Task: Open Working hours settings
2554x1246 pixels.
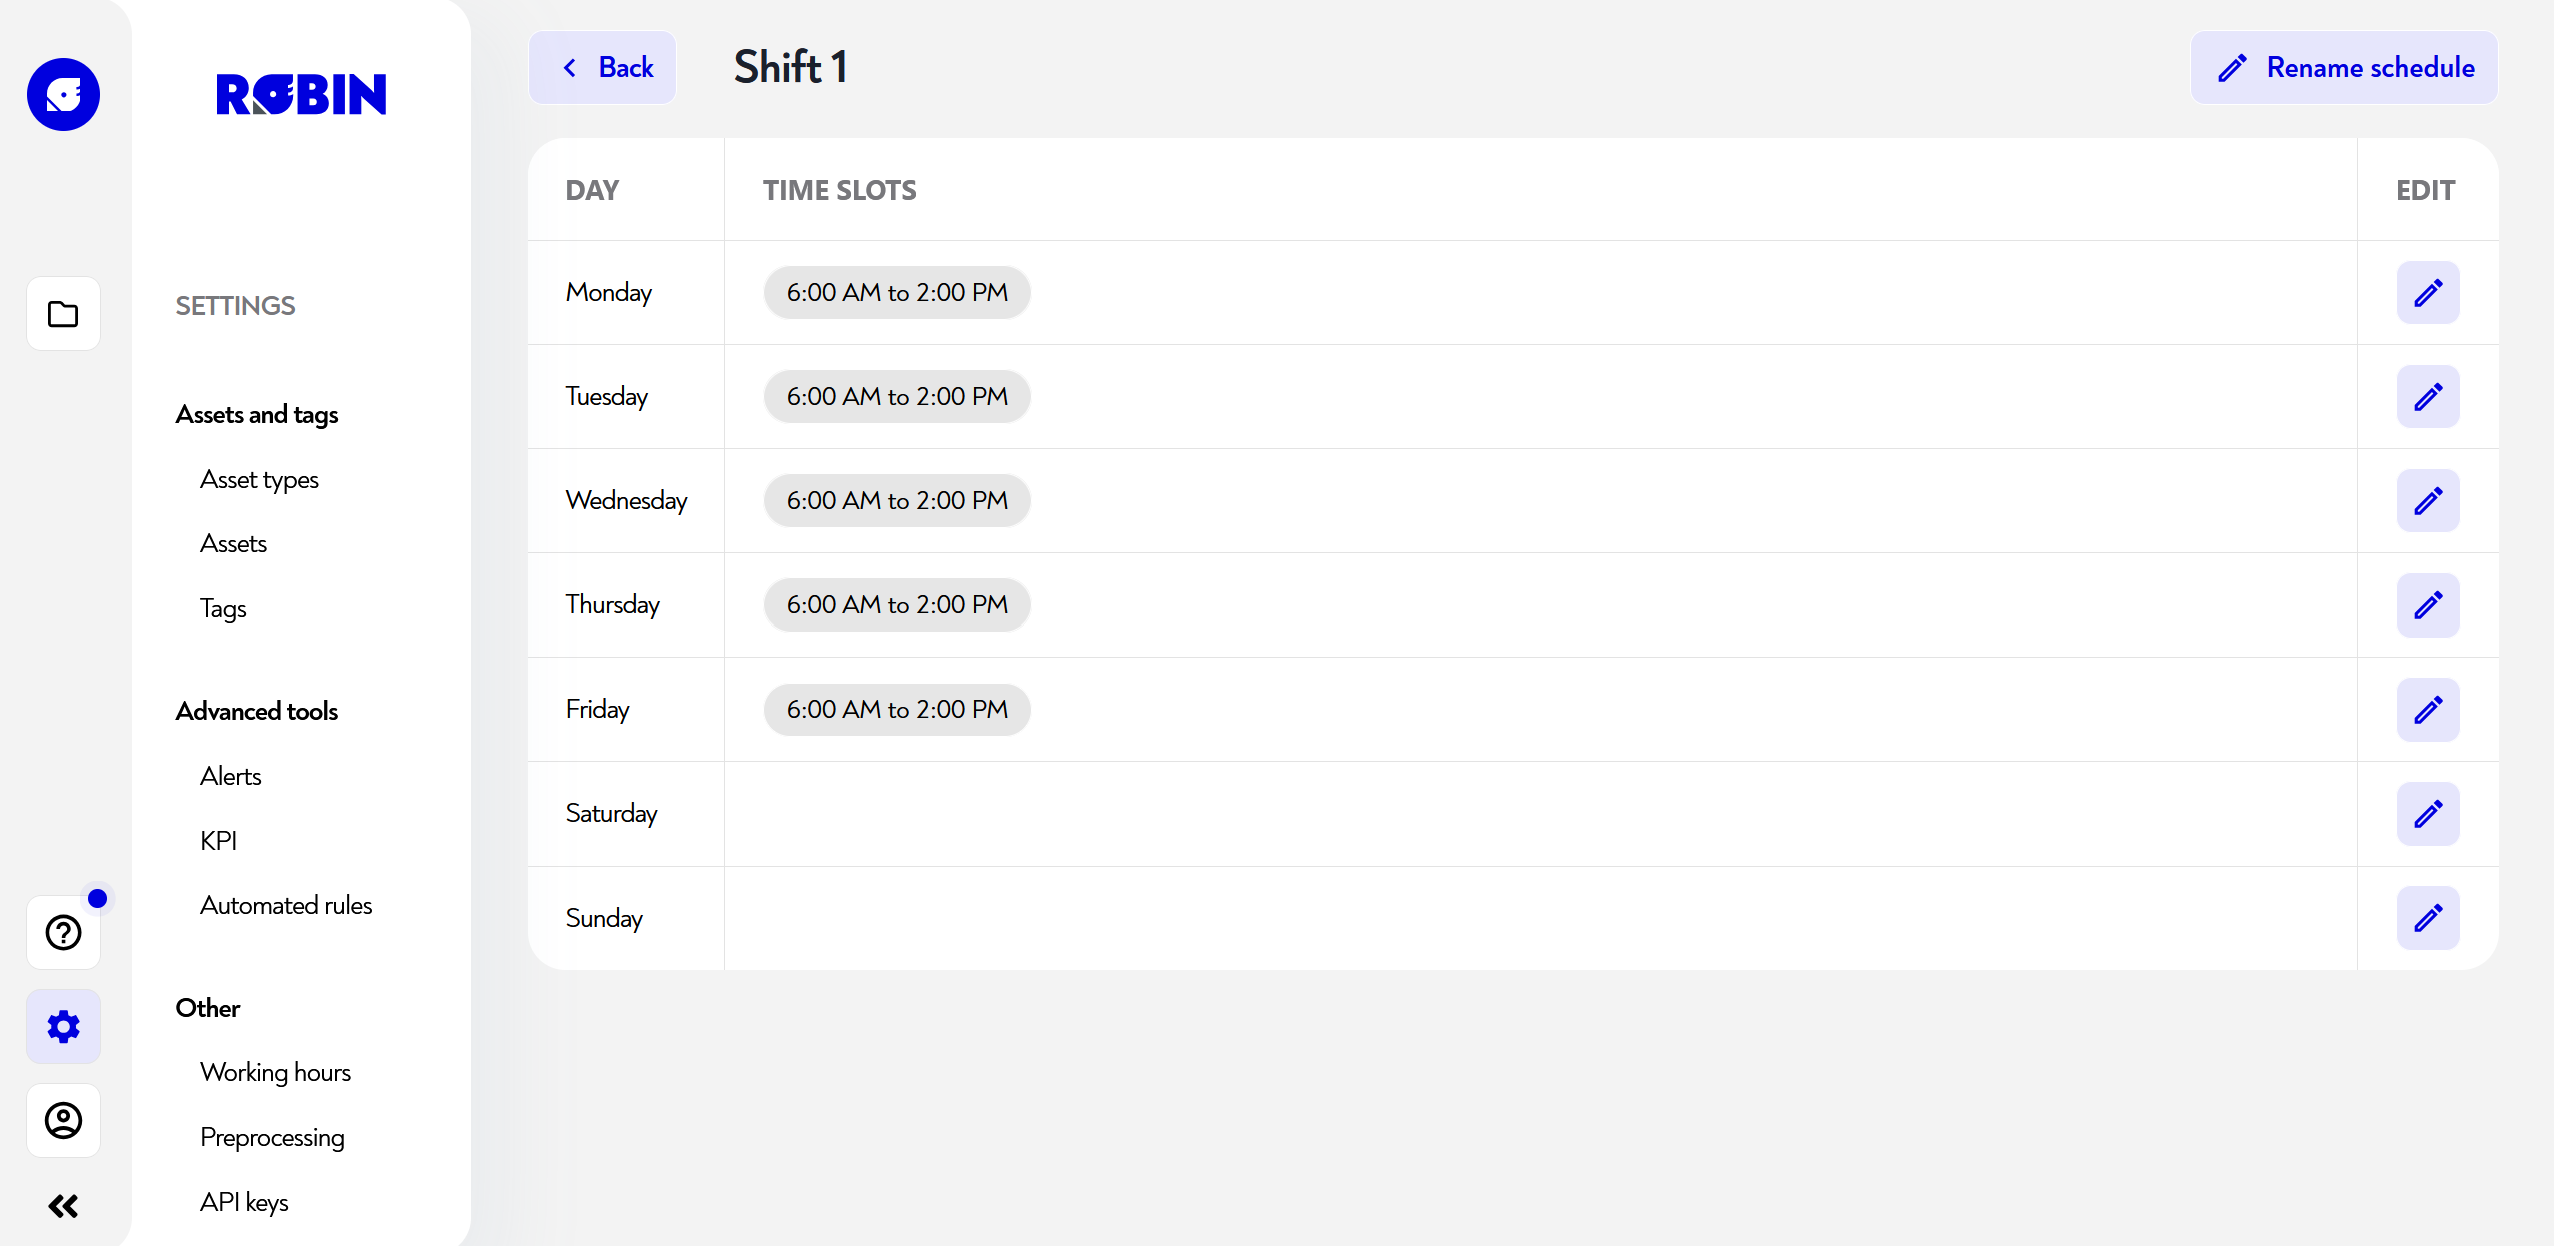Action: tap(276, 1071)
